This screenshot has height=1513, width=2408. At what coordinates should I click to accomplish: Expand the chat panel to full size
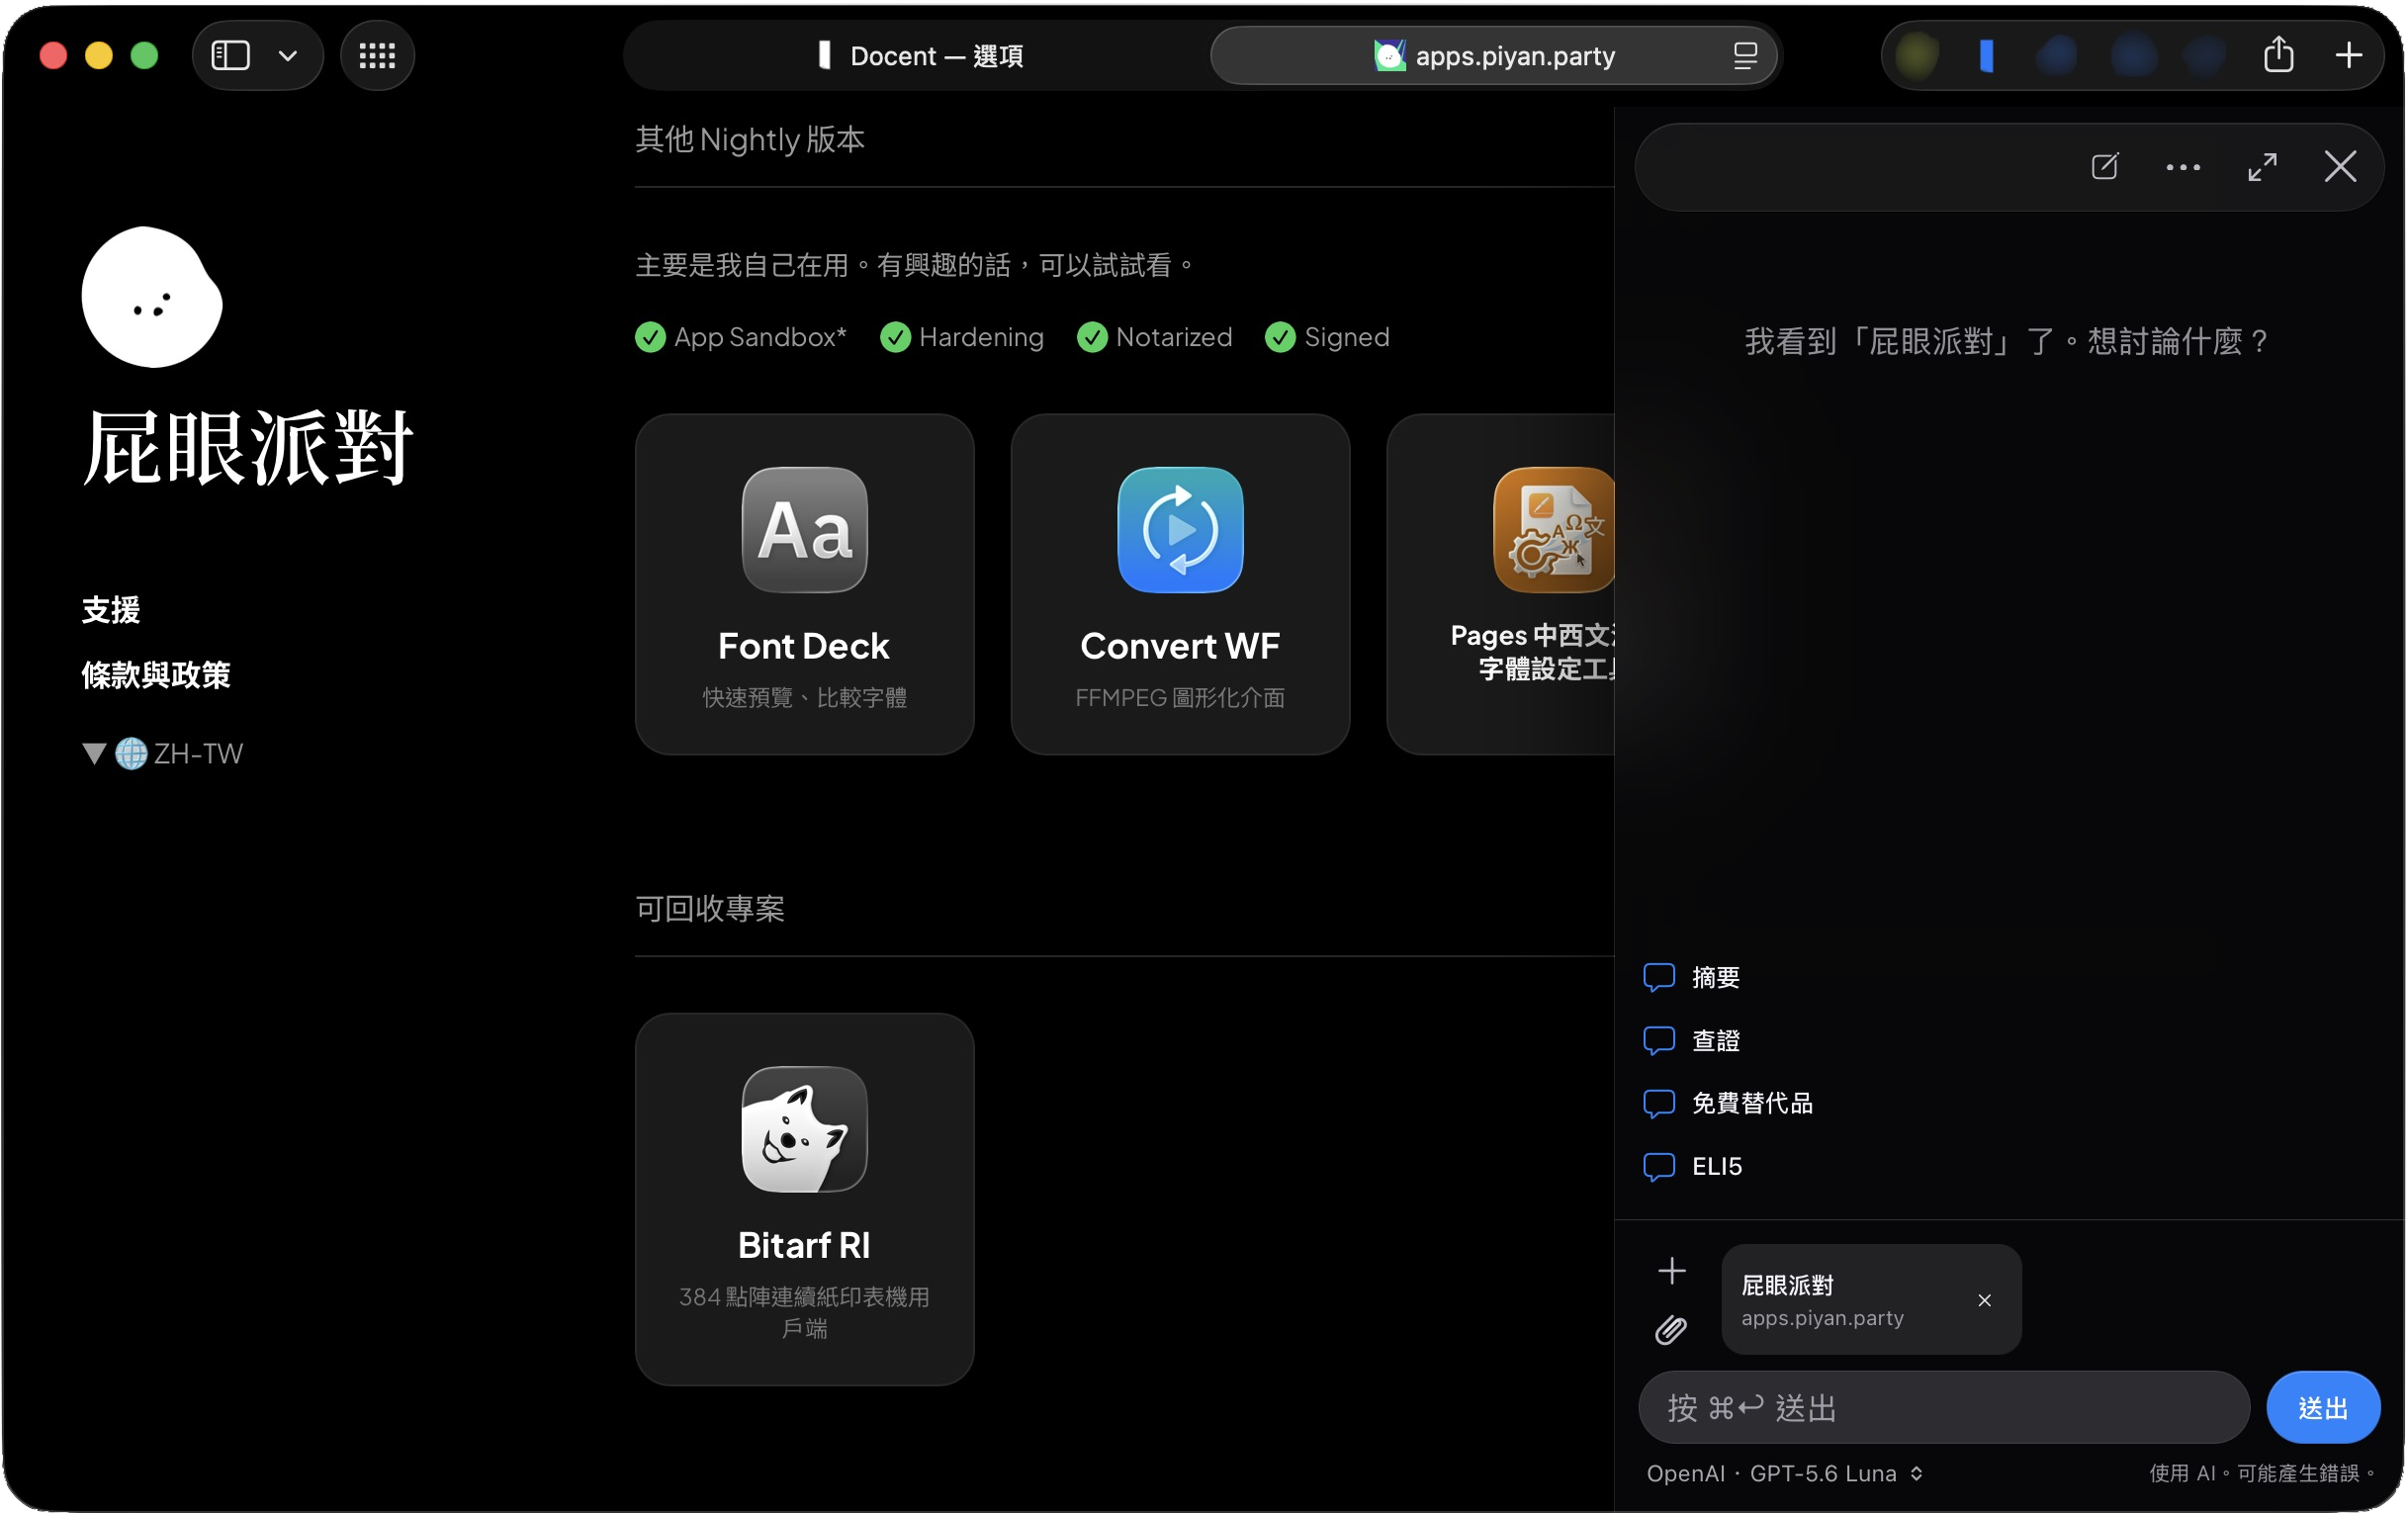pos(2262,167)
